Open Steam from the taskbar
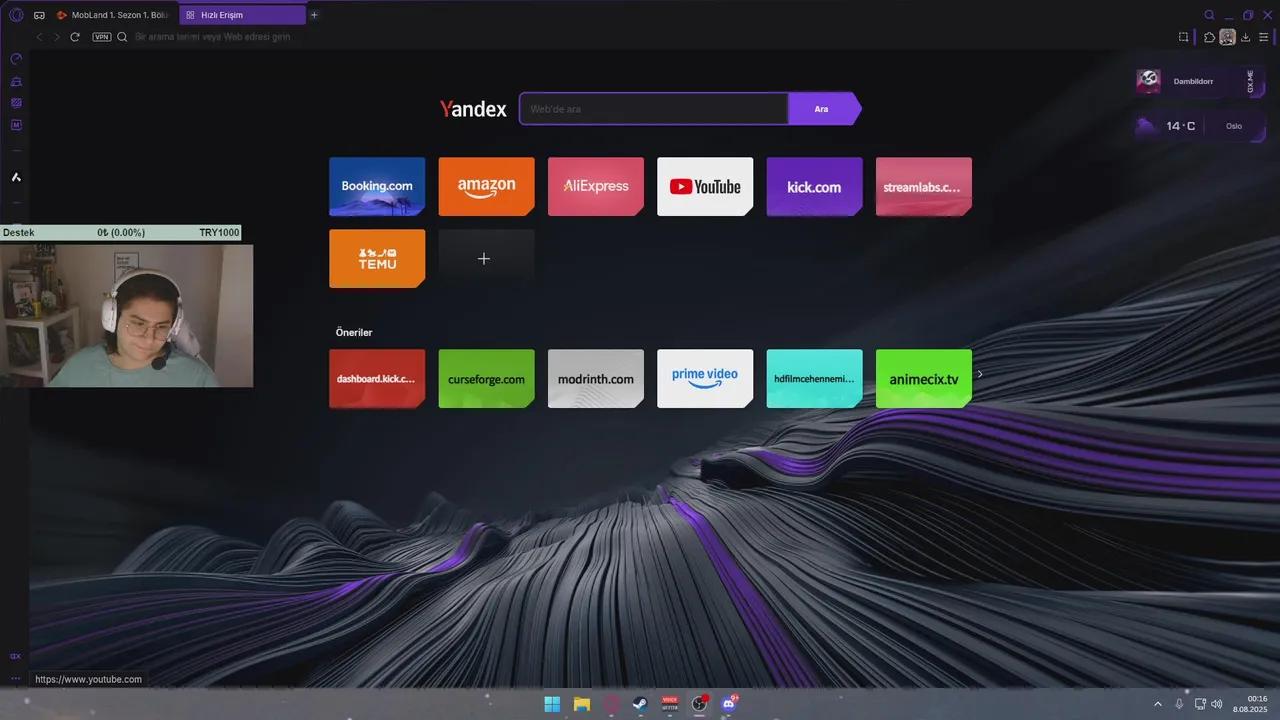Image resolution: width=1280 pixels, height=720 pixels. coord(640,704)
